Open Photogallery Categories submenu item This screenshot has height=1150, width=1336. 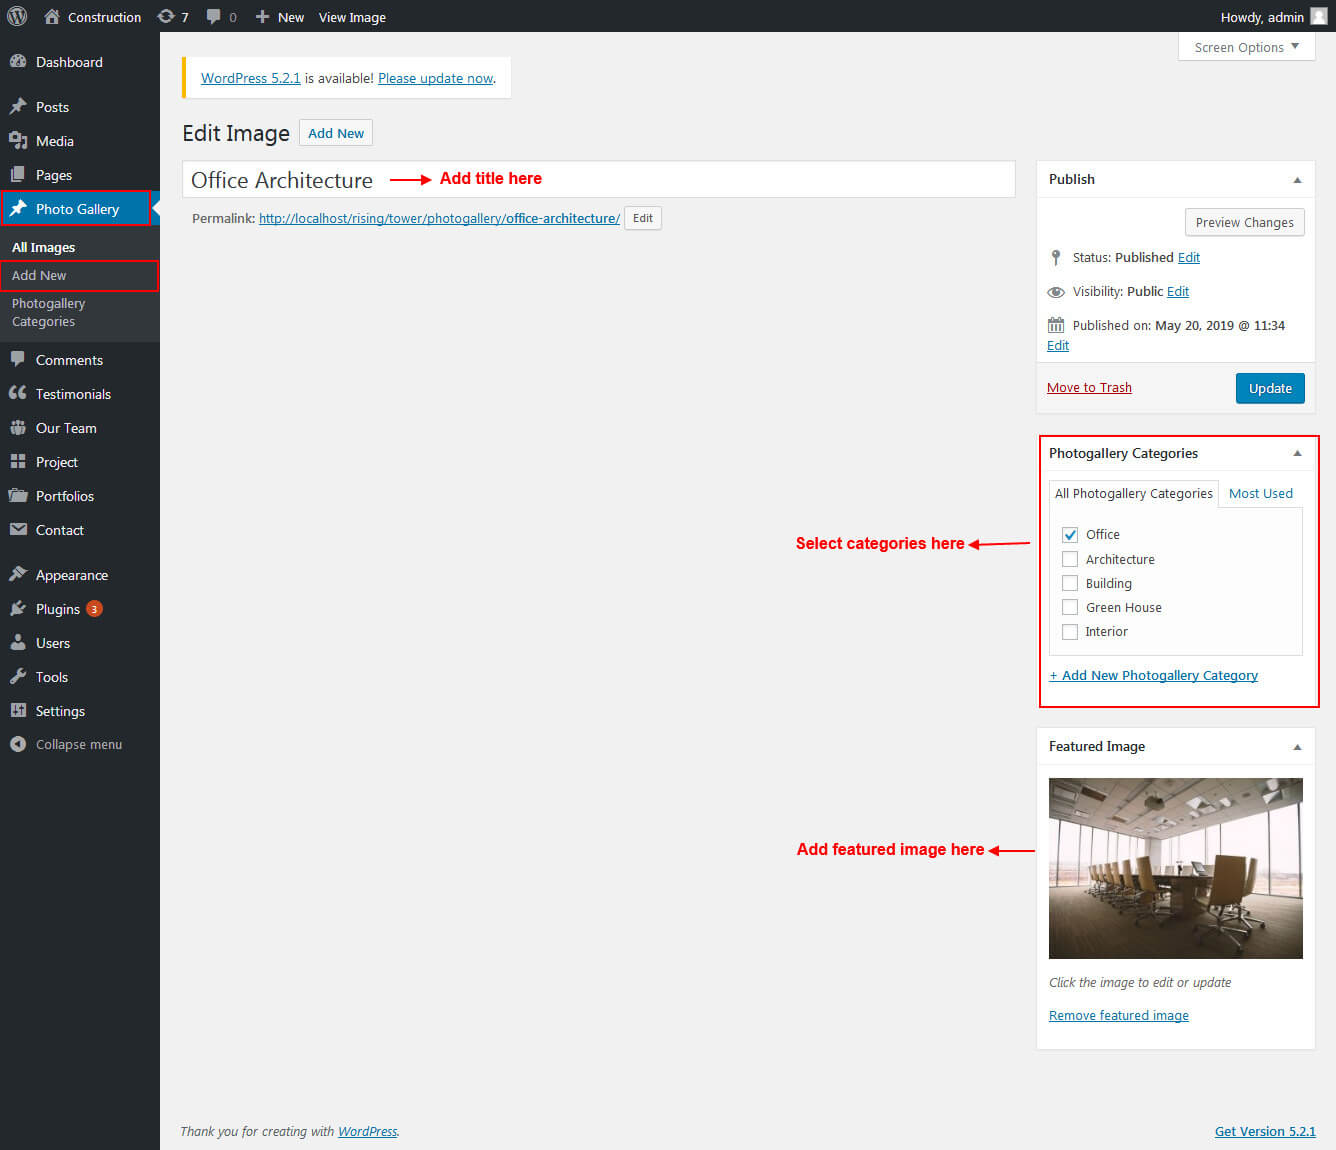point(48,312)
